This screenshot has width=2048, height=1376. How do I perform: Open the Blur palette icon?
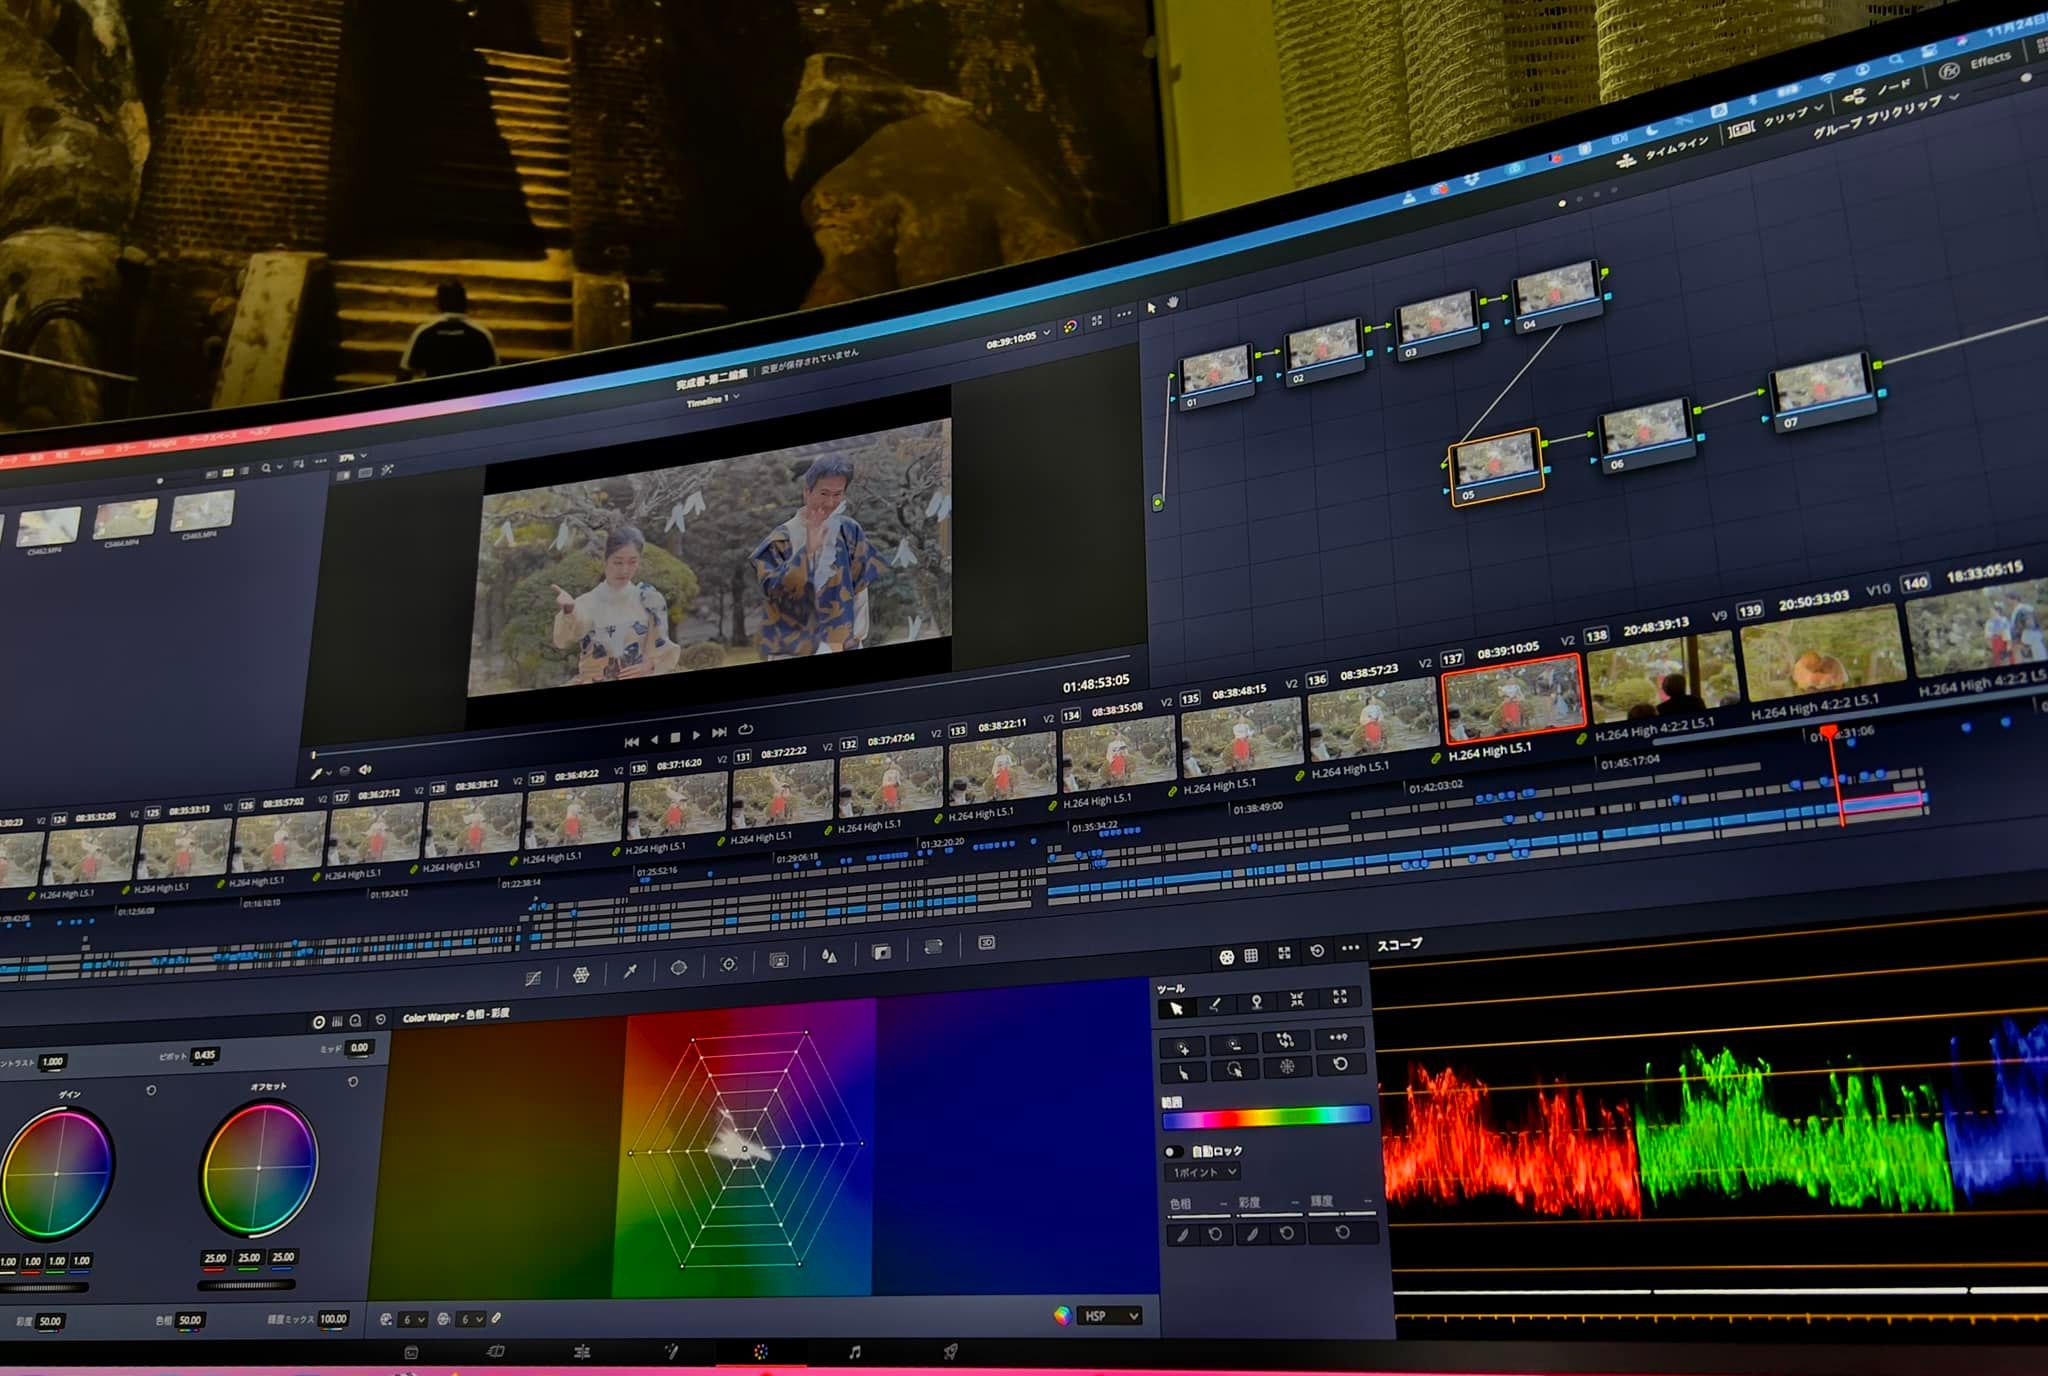tap(829, 956)
